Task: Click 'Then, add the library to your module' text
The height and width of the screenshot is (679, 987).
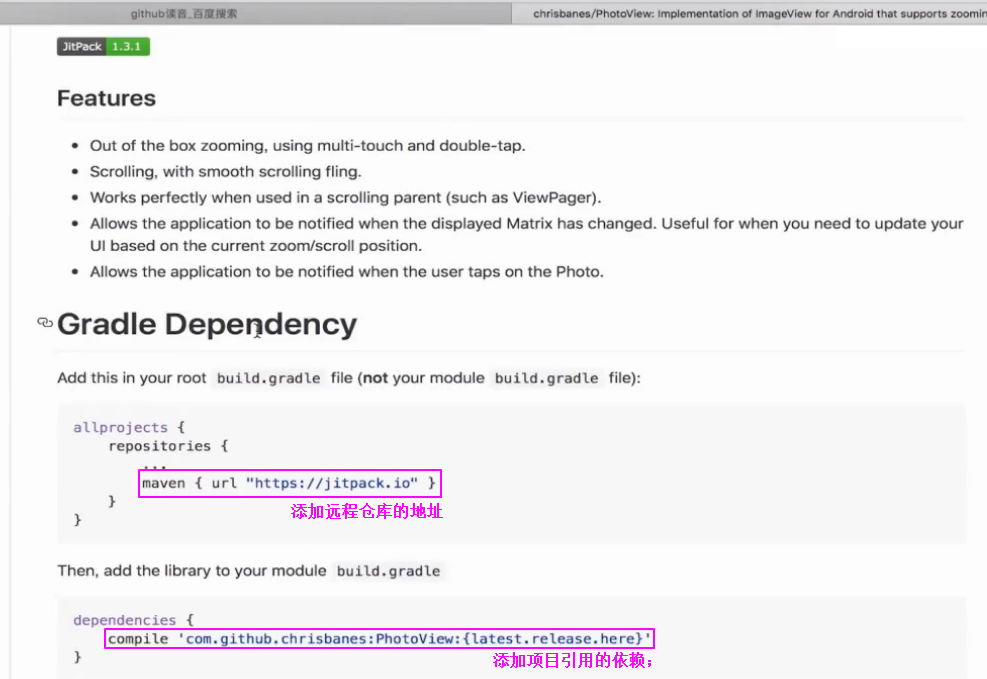Action: [x=192, y=571]
